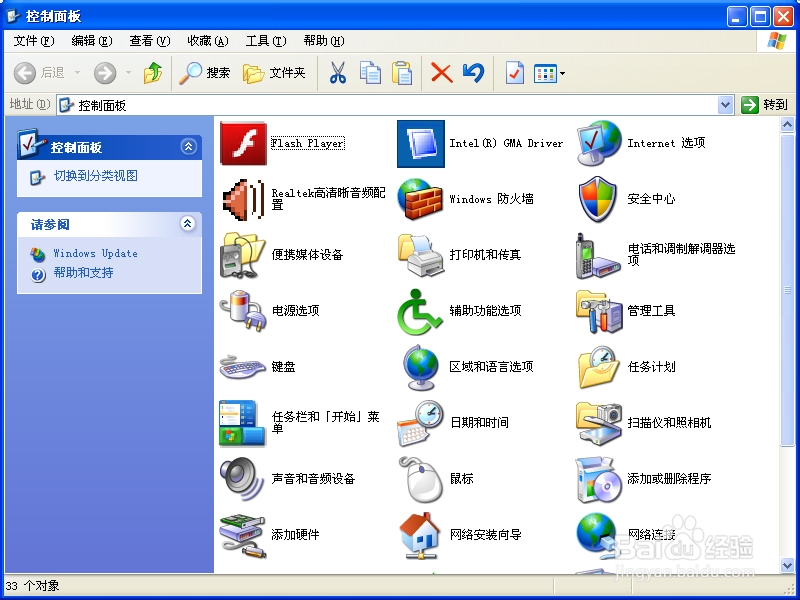
Task: Click the Windows Update link
Action: point(95,253)
